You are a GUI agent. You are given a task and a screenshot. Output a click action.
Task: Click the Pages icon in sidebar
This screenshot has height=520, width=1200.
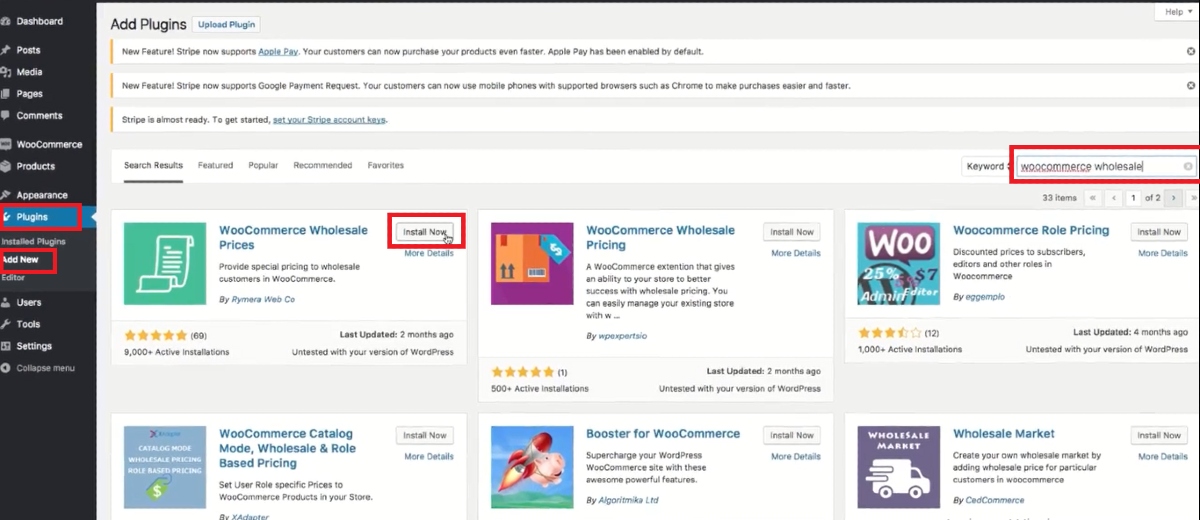tap(5, 94)
